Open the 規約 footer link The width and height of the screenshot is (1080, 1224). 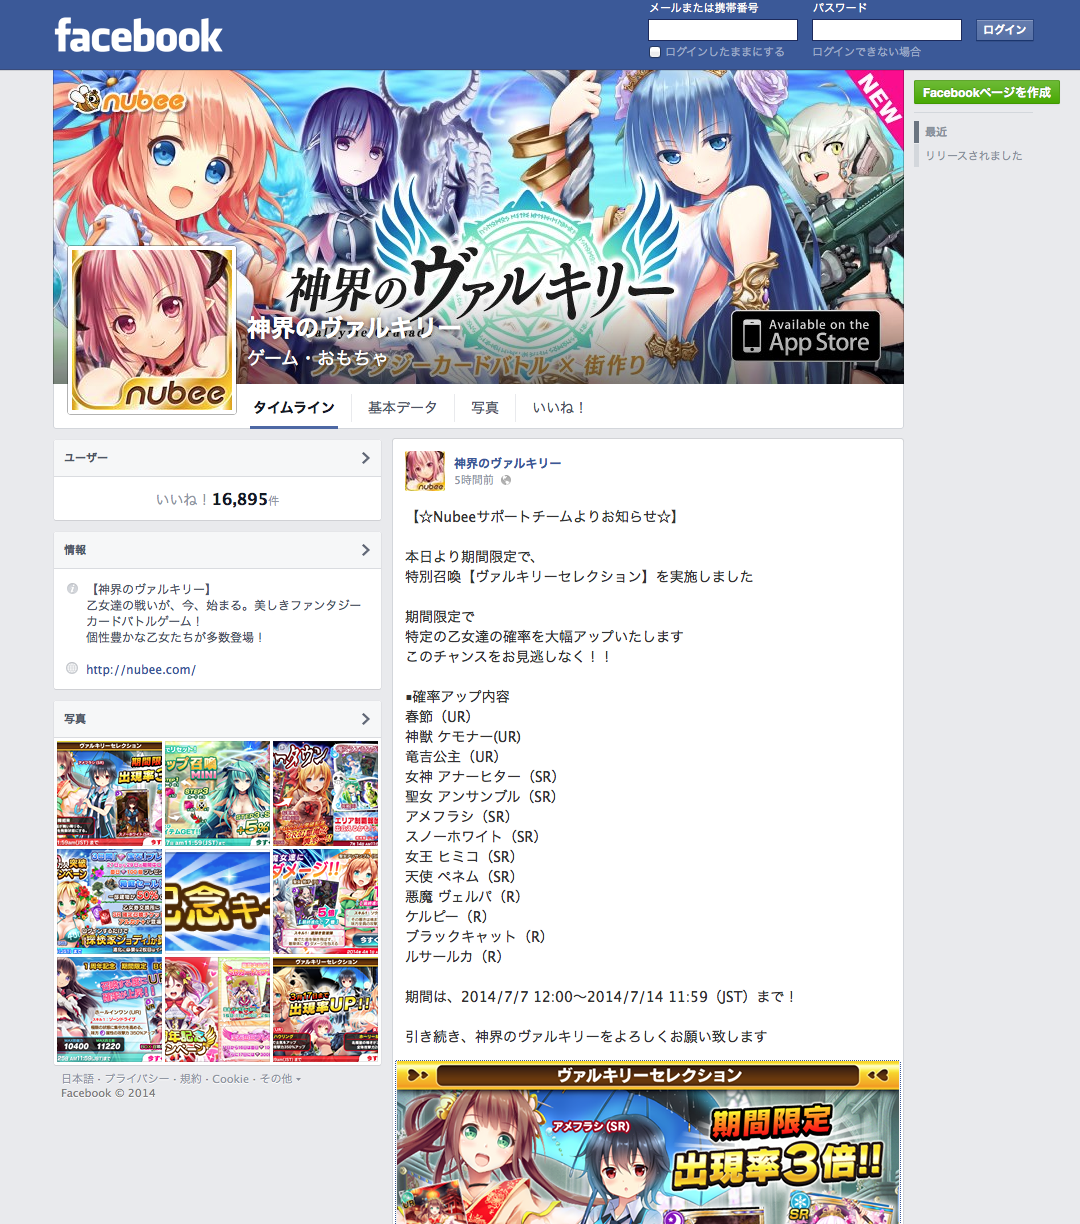pyautogui.click(x=191, y=1079)
